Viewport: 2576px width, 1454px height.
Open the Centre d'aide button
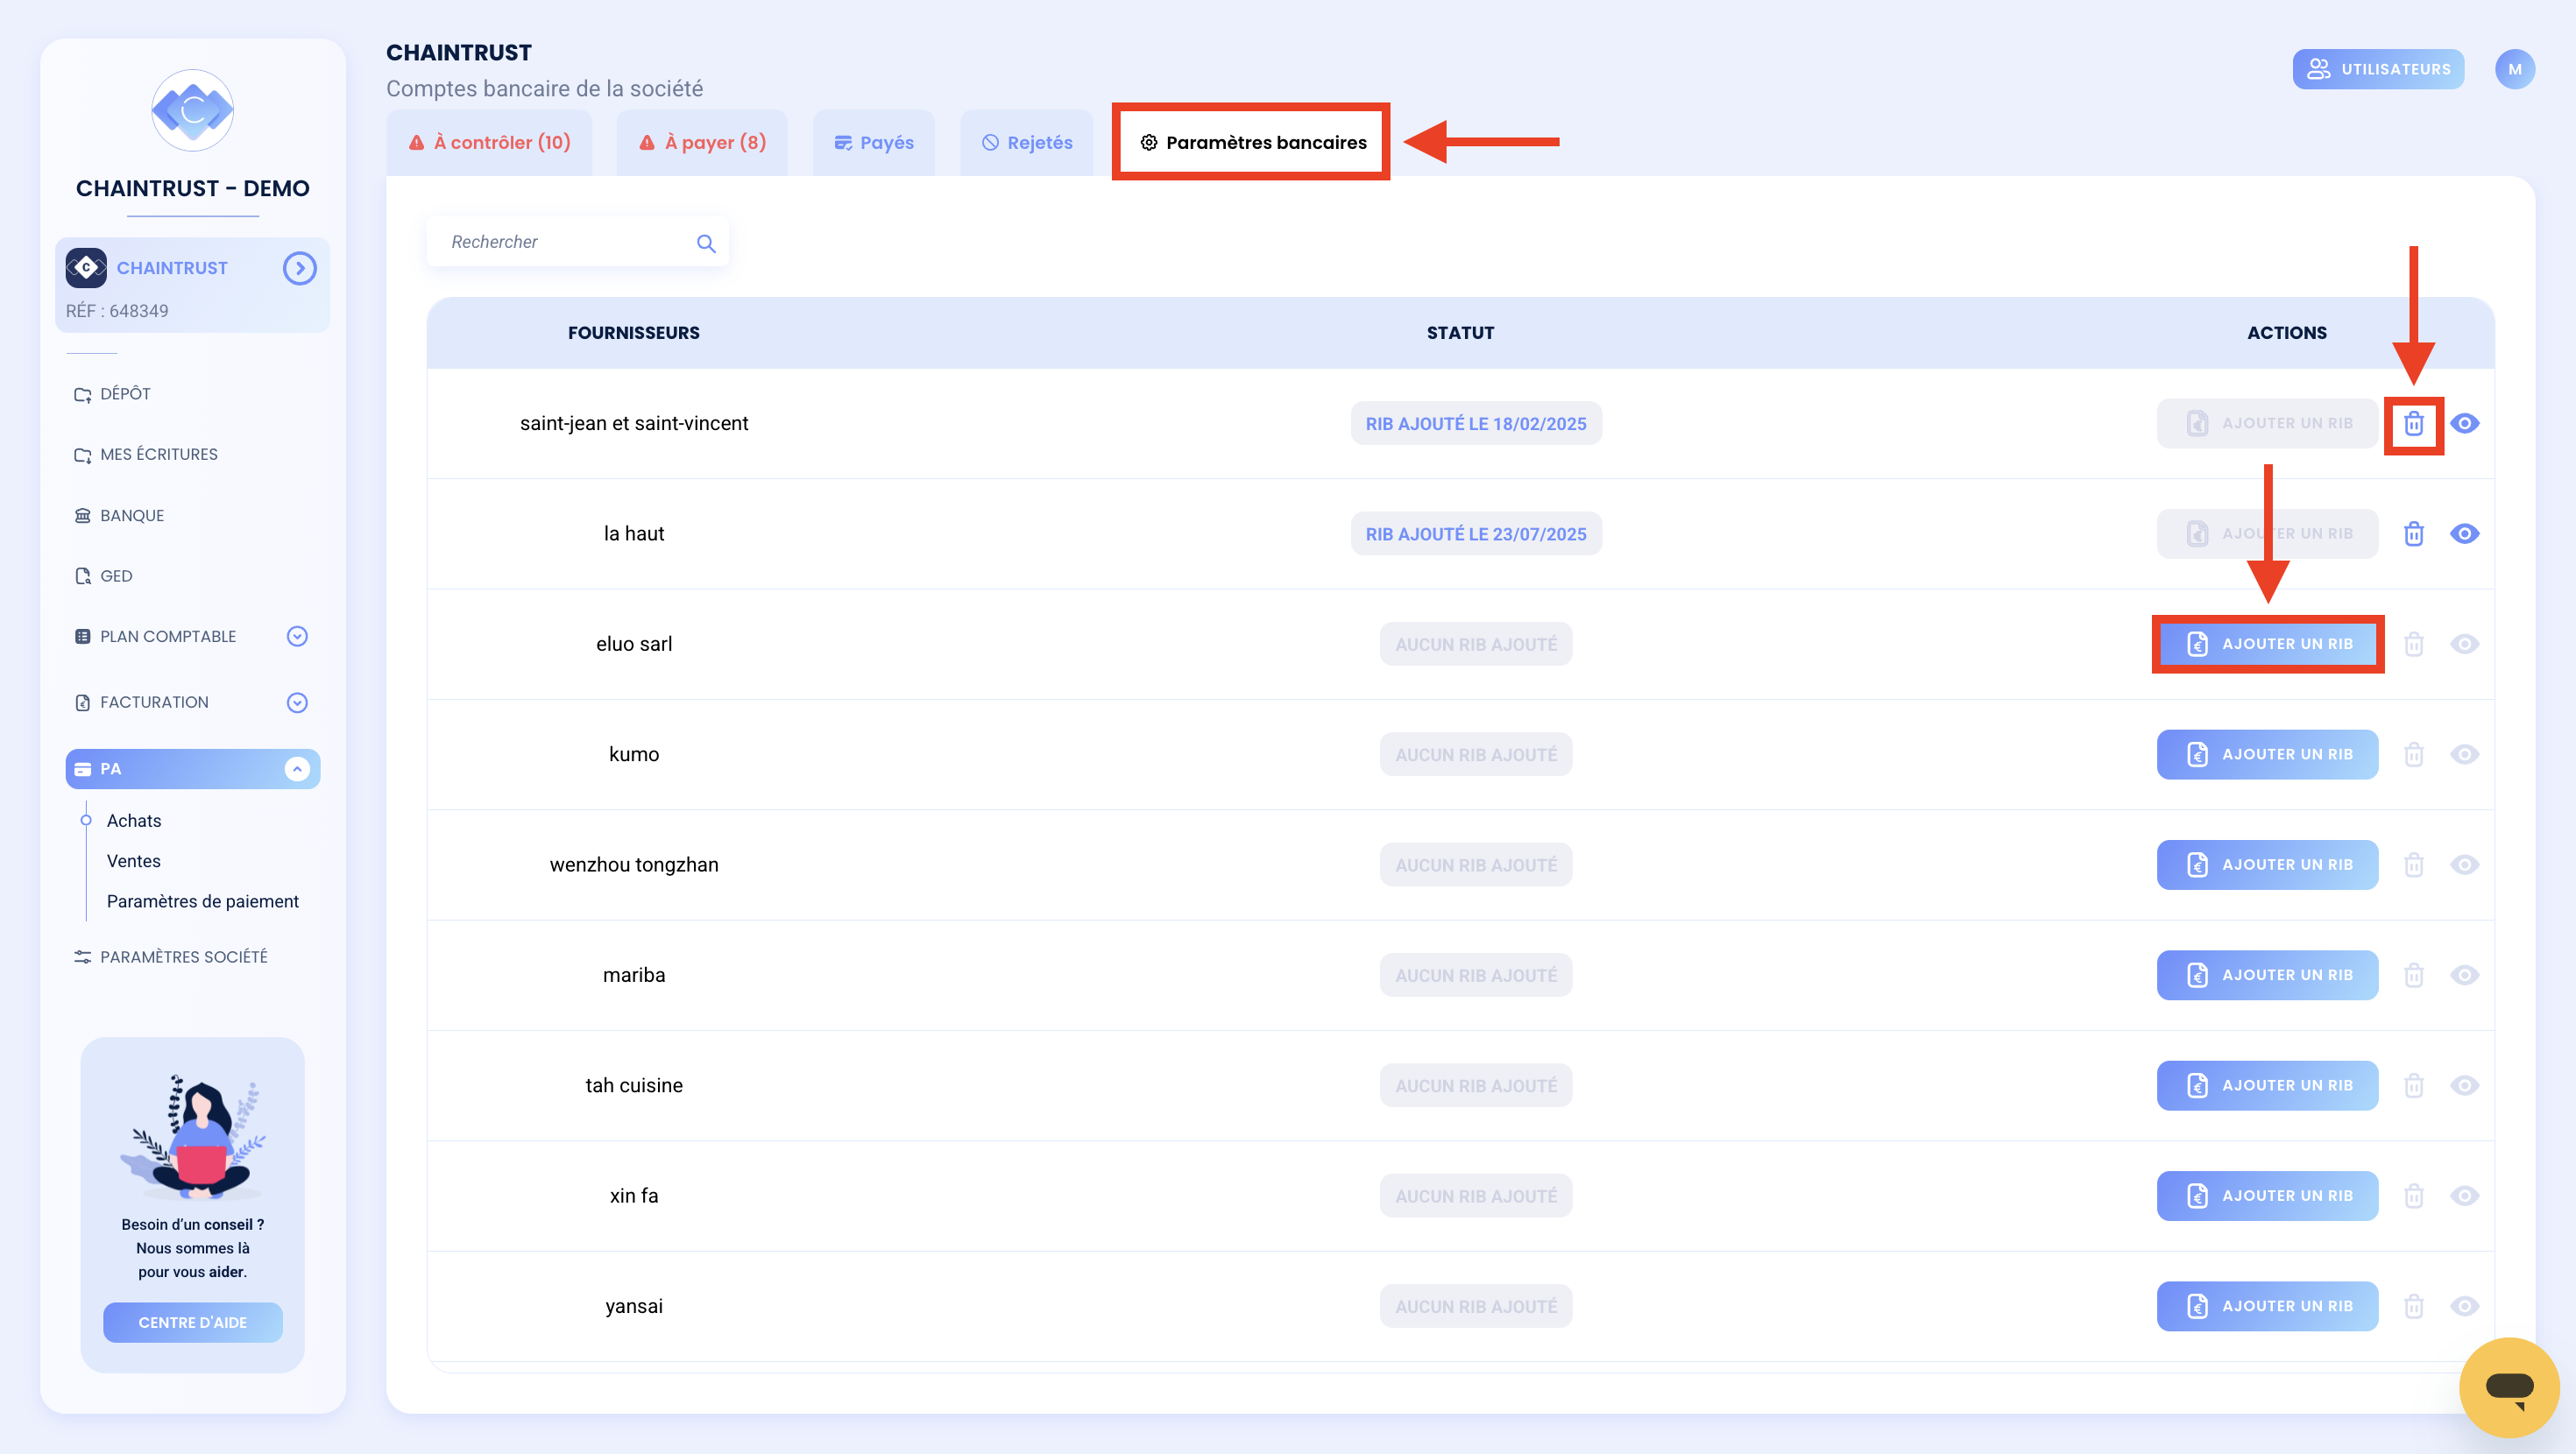tap(192, 1322)
